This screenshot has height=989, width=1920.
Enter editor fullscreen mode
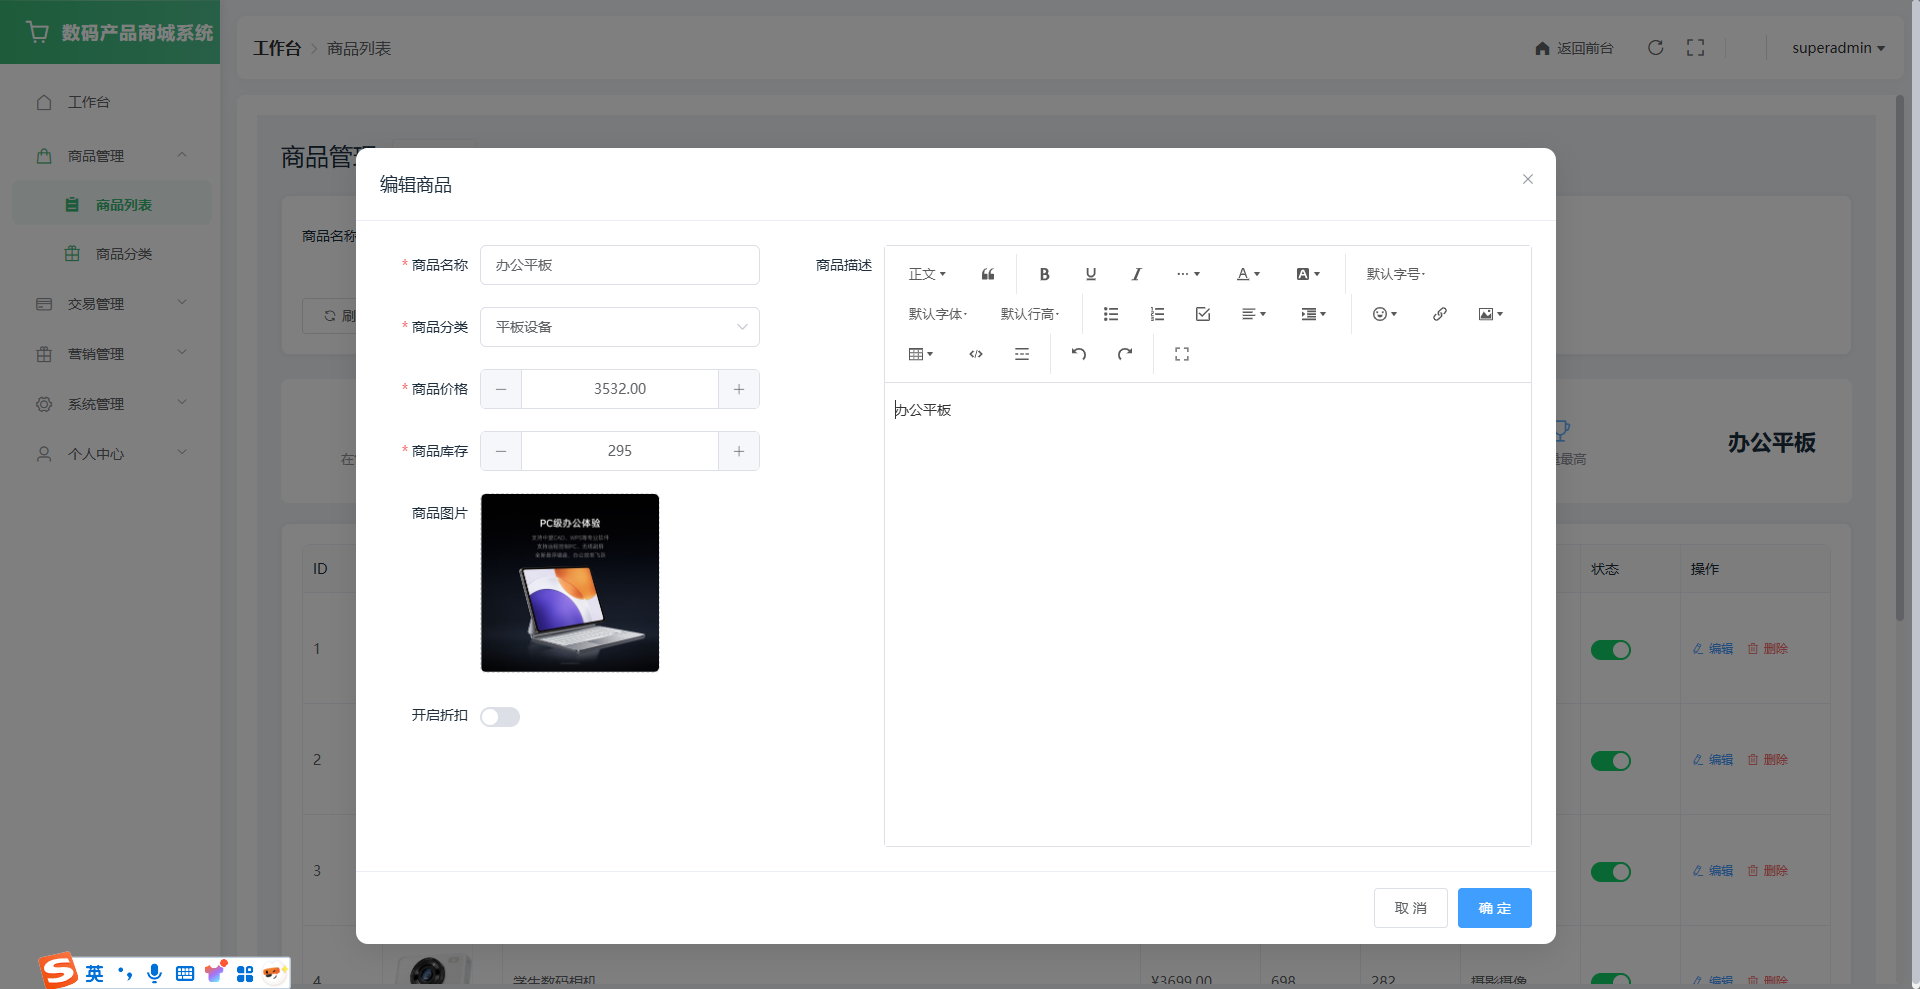click(1182, 354)
